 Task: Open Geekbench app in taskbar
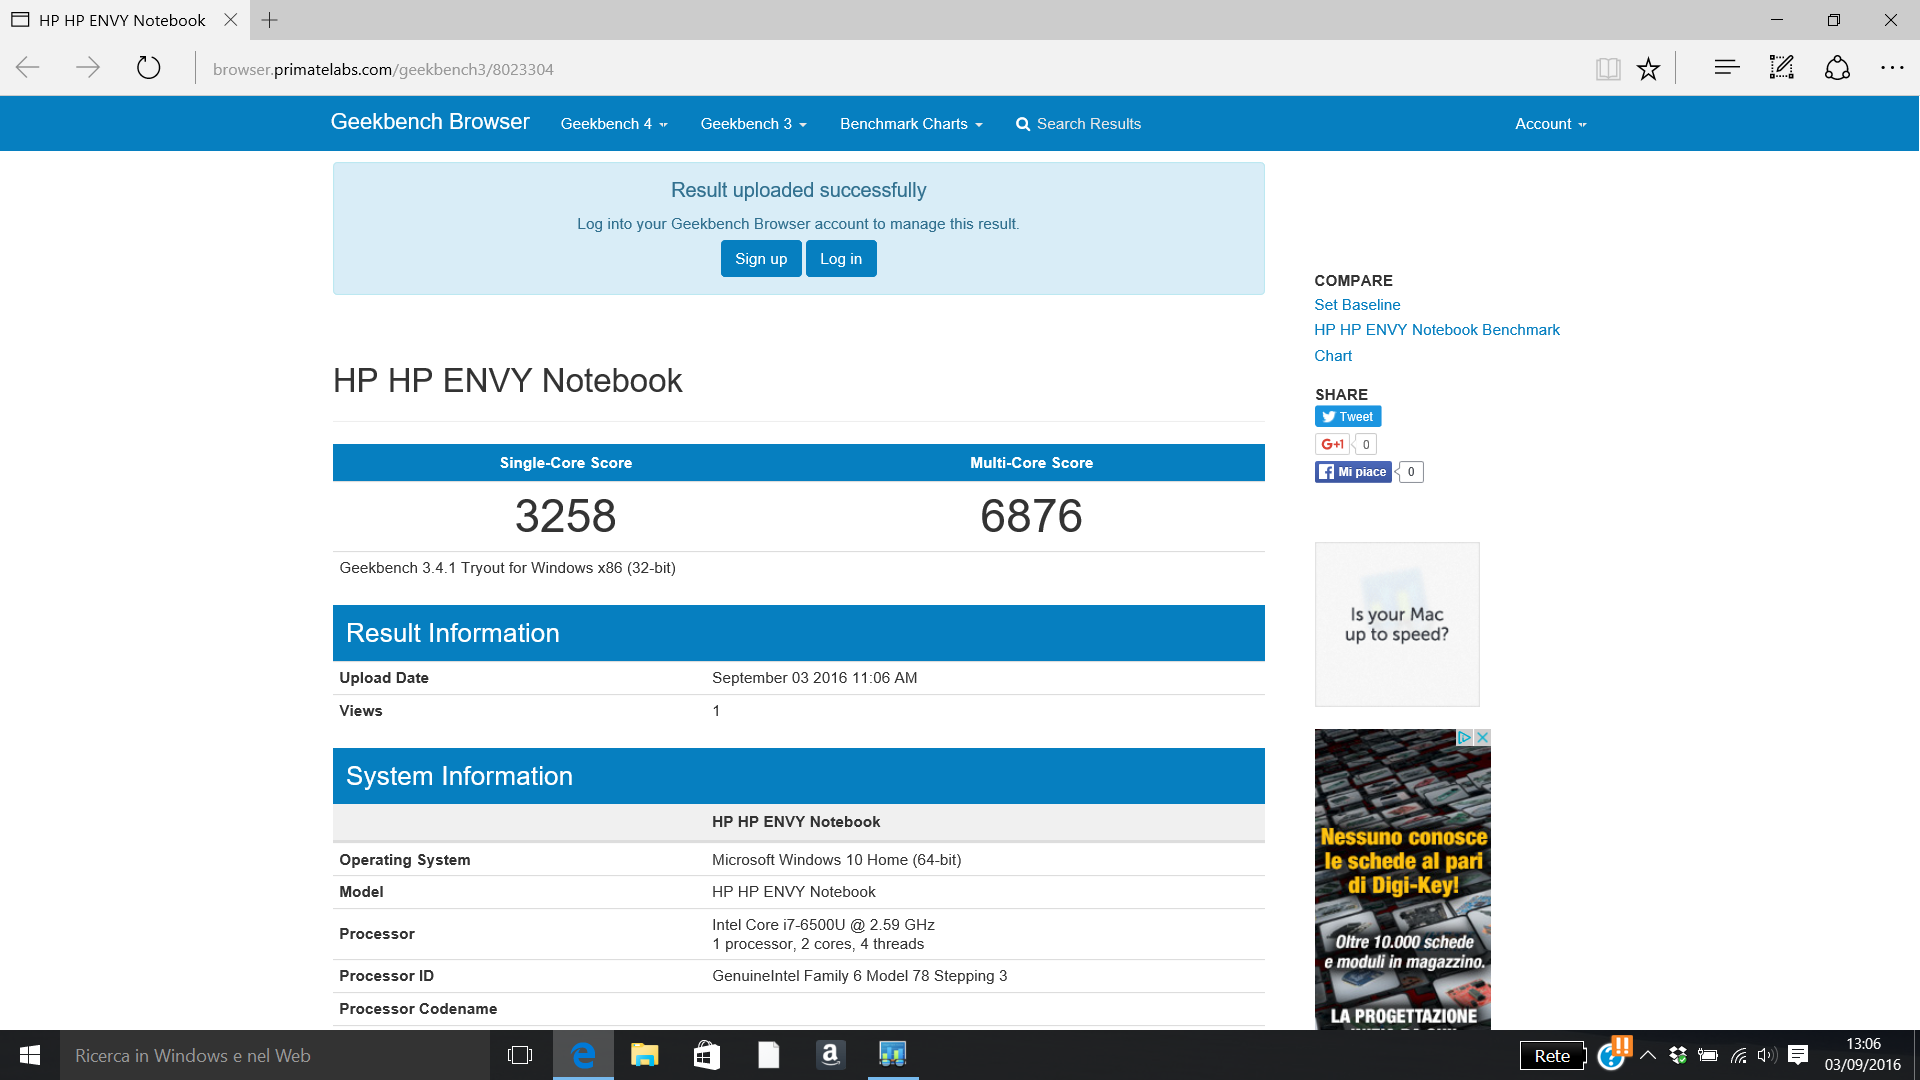[x=893, y=1055]
